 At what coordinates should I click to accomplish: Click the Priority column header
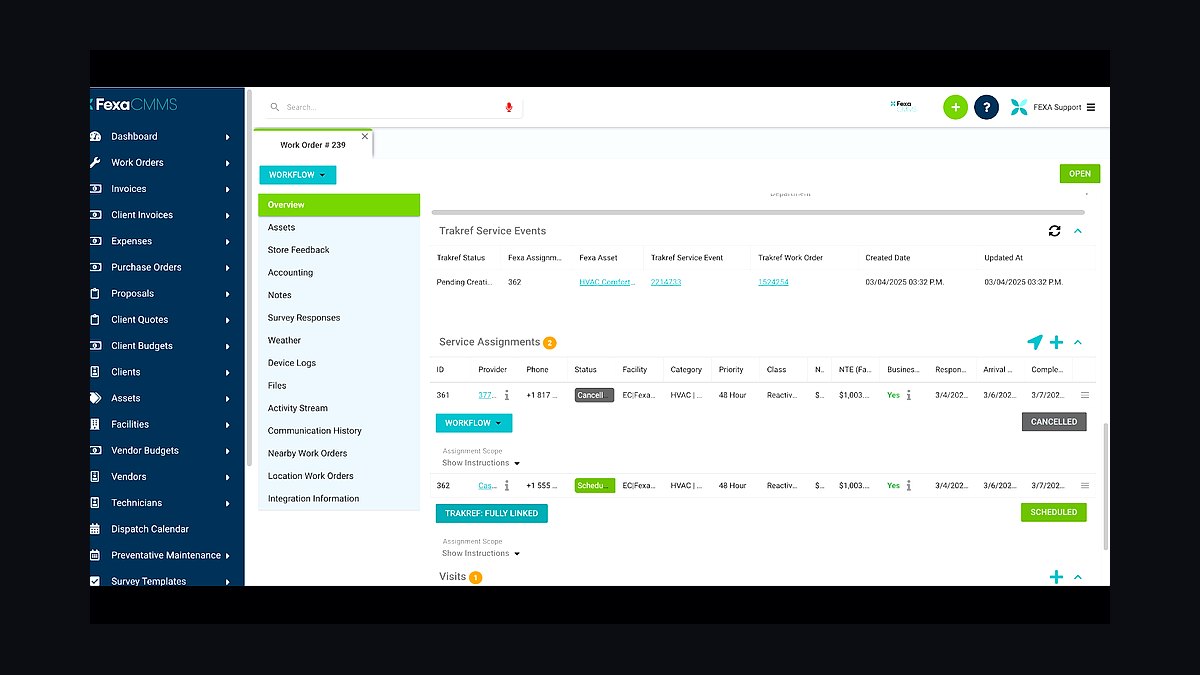[x=731, y=369]
